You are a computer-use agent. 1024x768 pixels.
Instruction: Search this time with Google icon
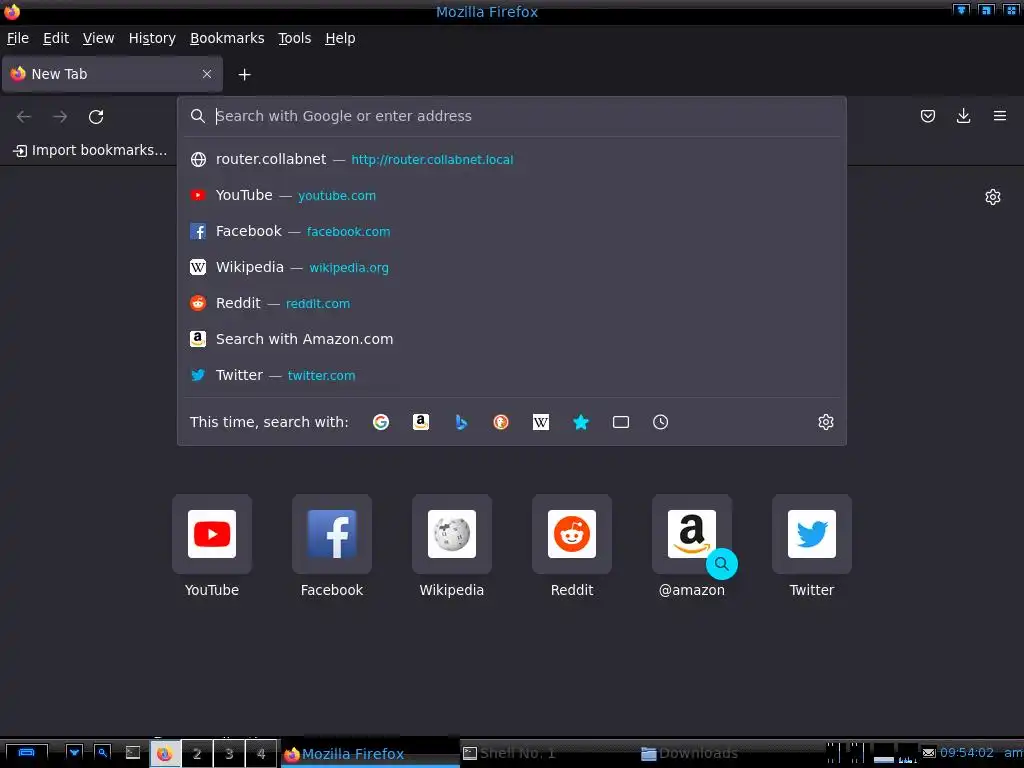(381, 422)
